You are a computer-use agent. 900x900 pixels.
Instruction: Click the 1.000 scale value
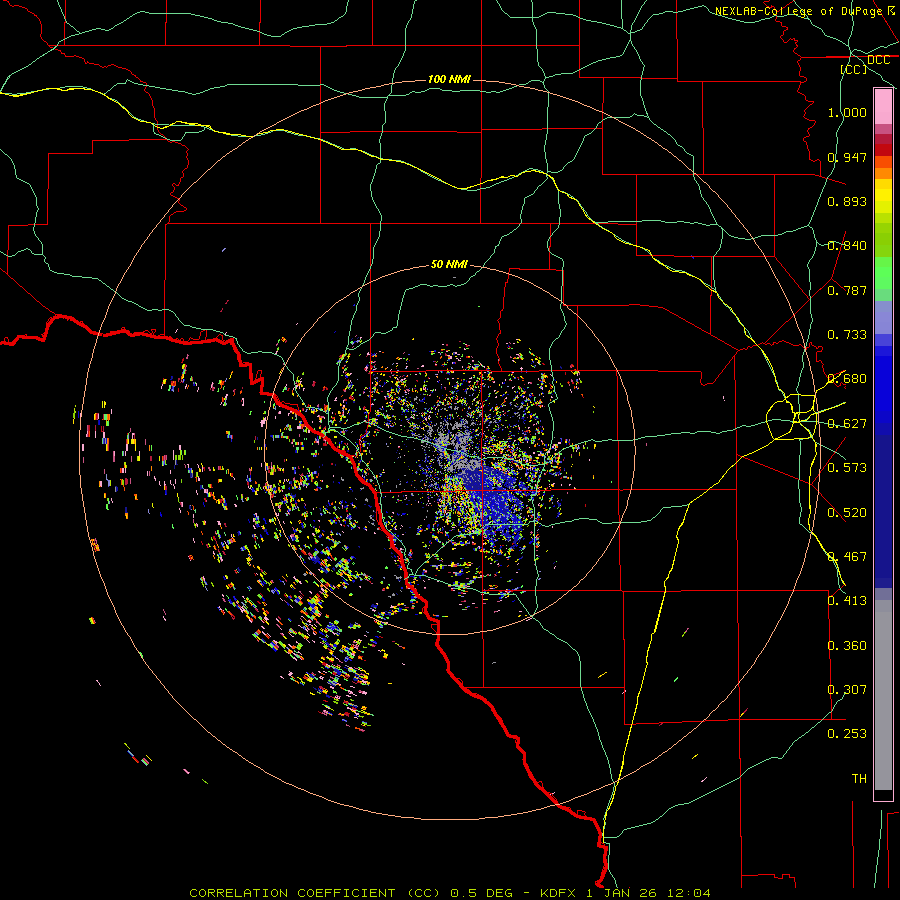847,112
